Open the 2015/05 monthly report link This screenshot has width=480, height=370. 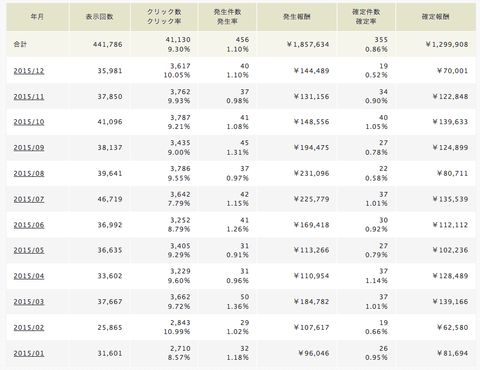(x=29, y=250)
